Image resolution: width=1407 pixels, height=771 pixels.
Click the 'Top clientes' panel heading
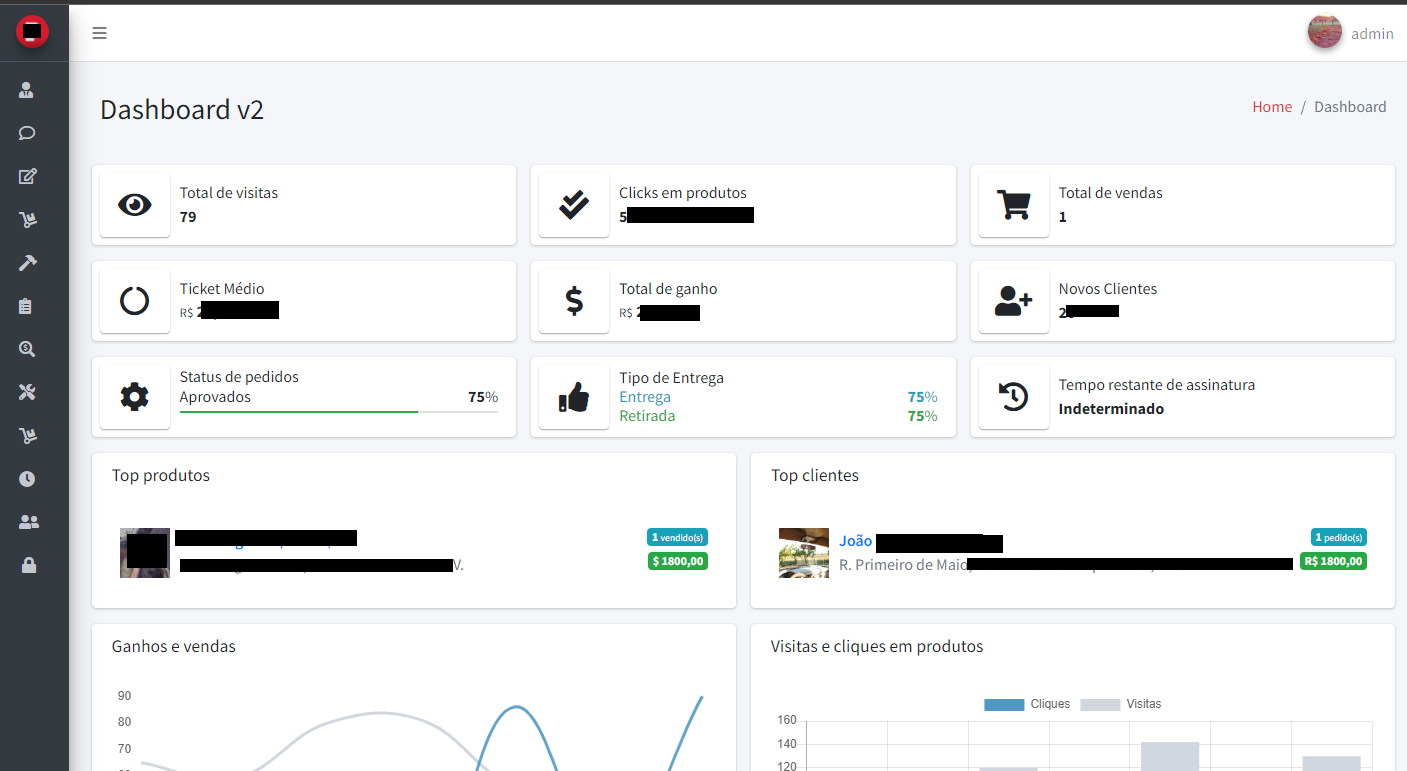pos(815,476)
